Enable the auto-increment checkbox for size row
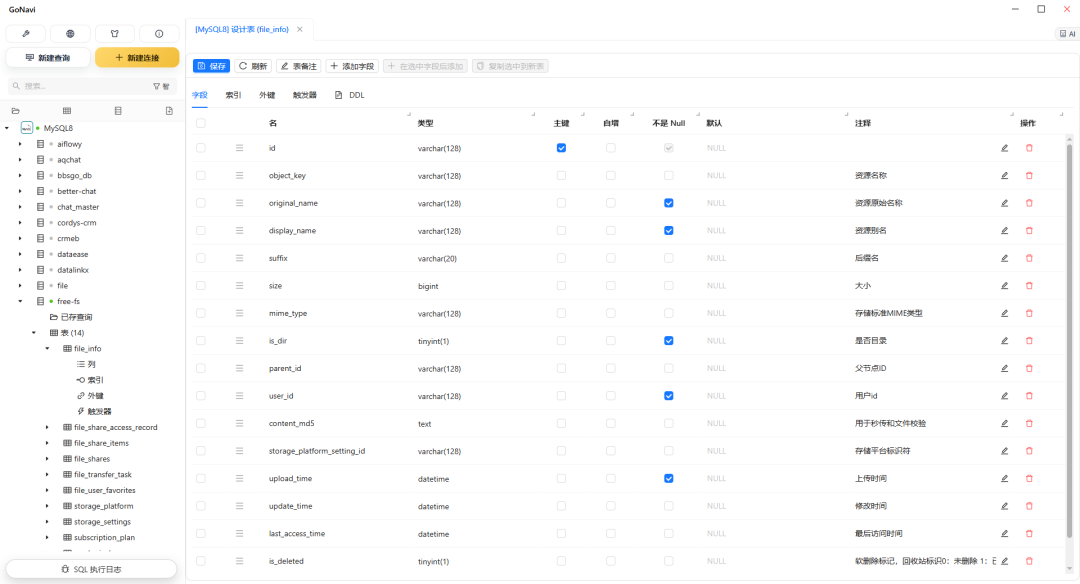 (611, 286)
